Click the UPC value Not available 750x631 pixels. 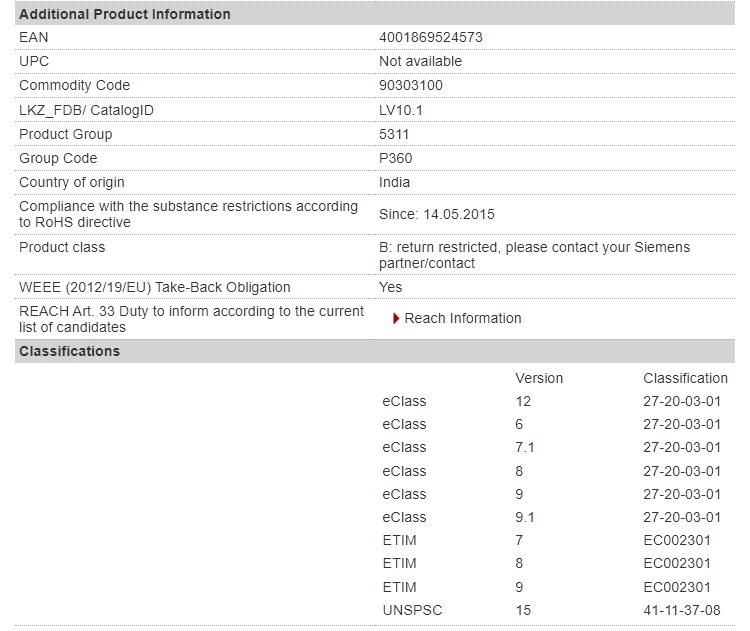coord(420,61)
